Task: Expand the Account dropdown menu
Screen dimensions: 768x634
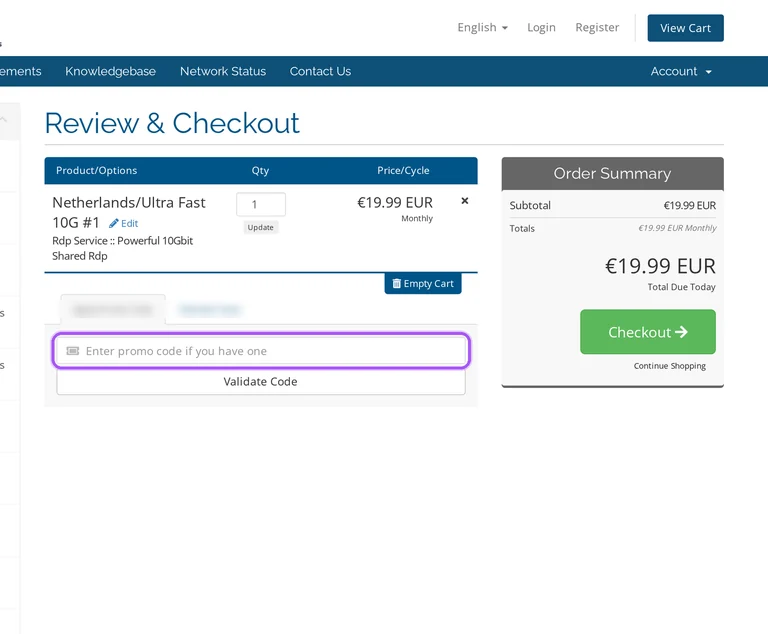Action: [681, 72]
